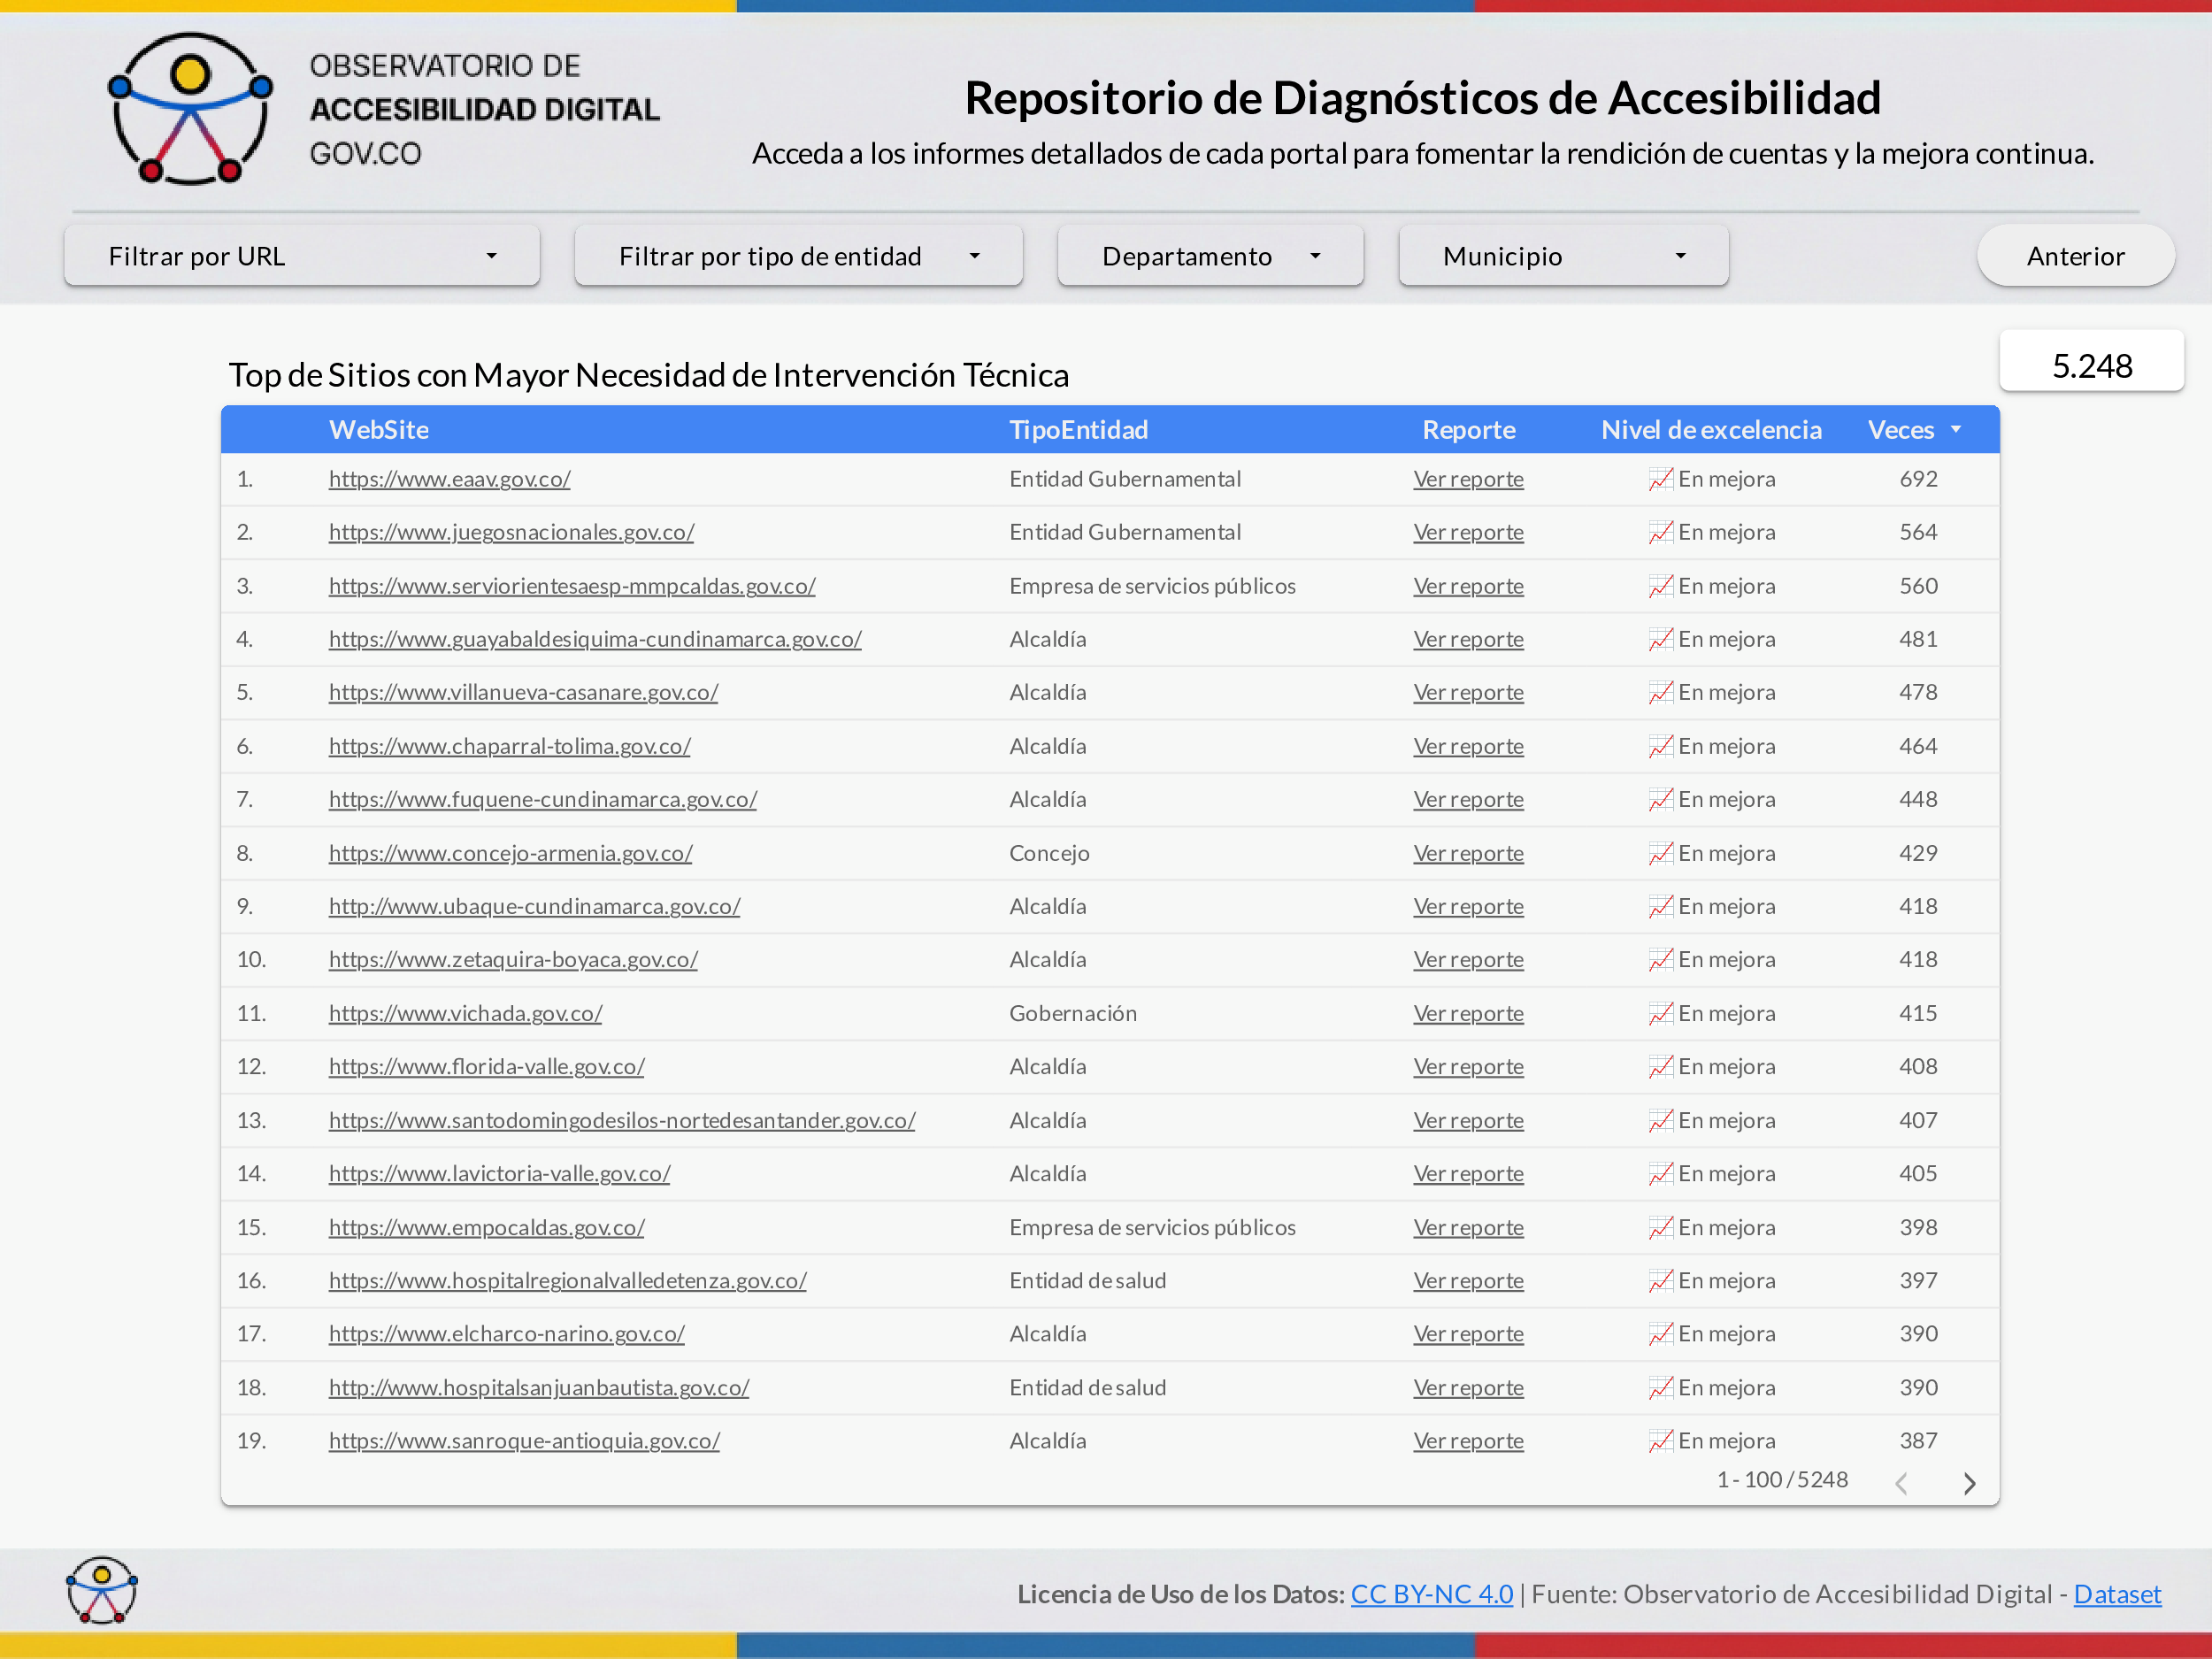
Task: Click the trend icon in the juegosnacionales row
Action: point(1660,532)
